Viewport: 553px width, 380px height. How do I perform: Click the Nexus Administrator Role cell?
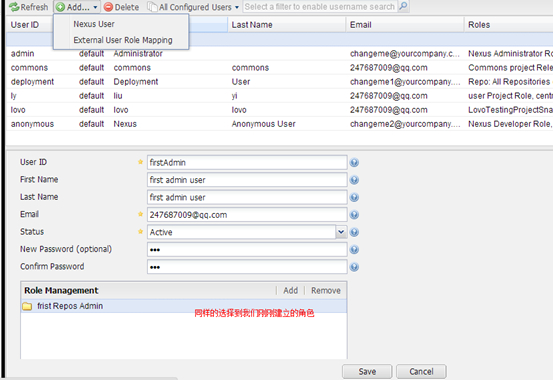coord(510,54)
